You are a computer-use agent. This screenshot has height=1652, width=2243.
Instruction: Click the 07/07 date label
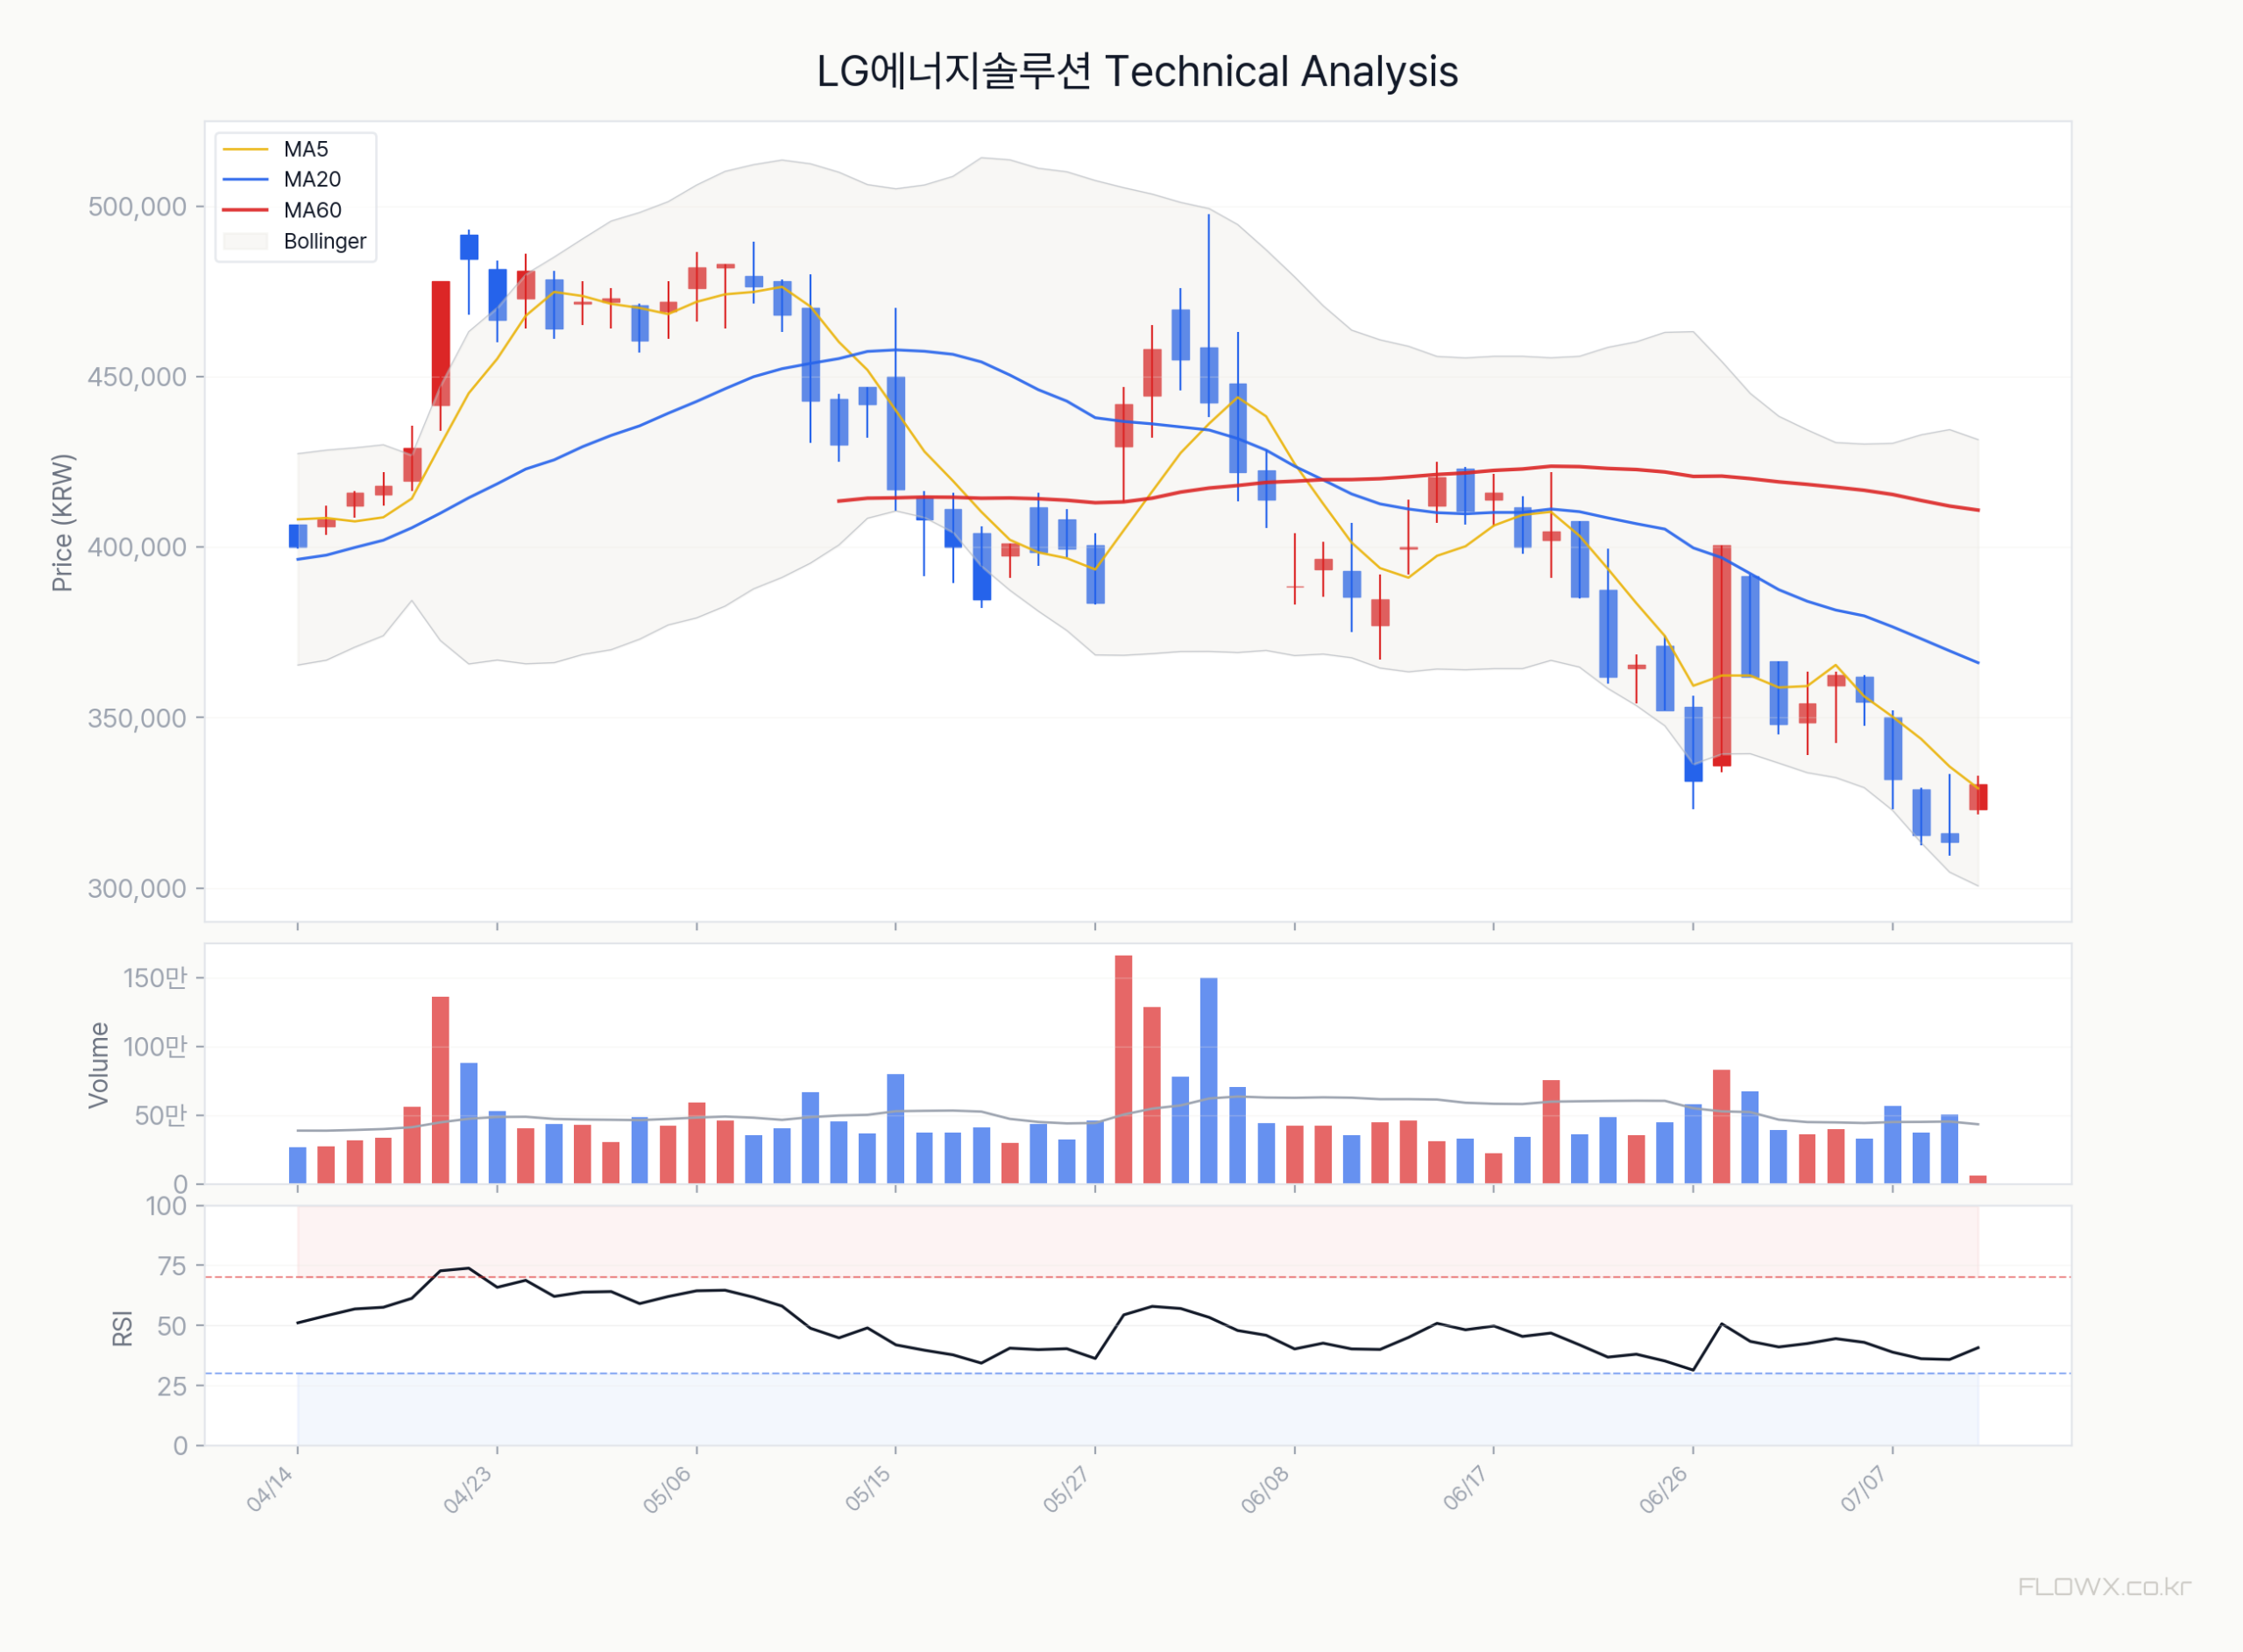[x=1864, y=1489]
